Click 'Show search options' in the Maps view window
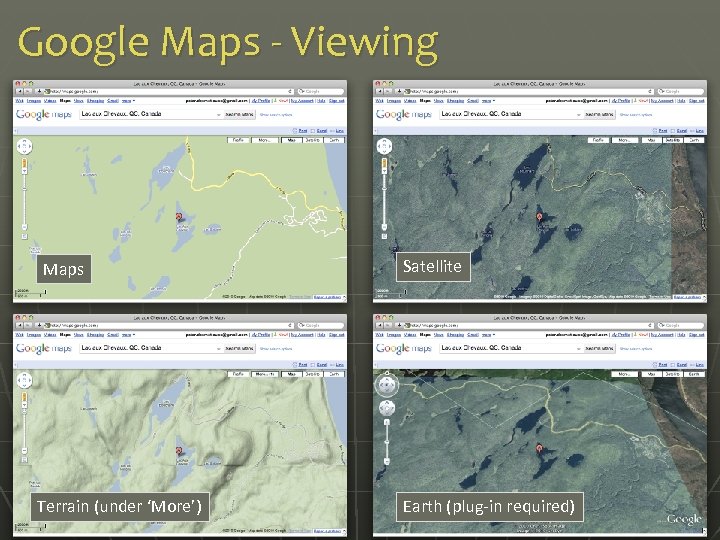Image resolution: width=720 pixels, height=540 pixels. pyautogui.click(x=276, y=115)
